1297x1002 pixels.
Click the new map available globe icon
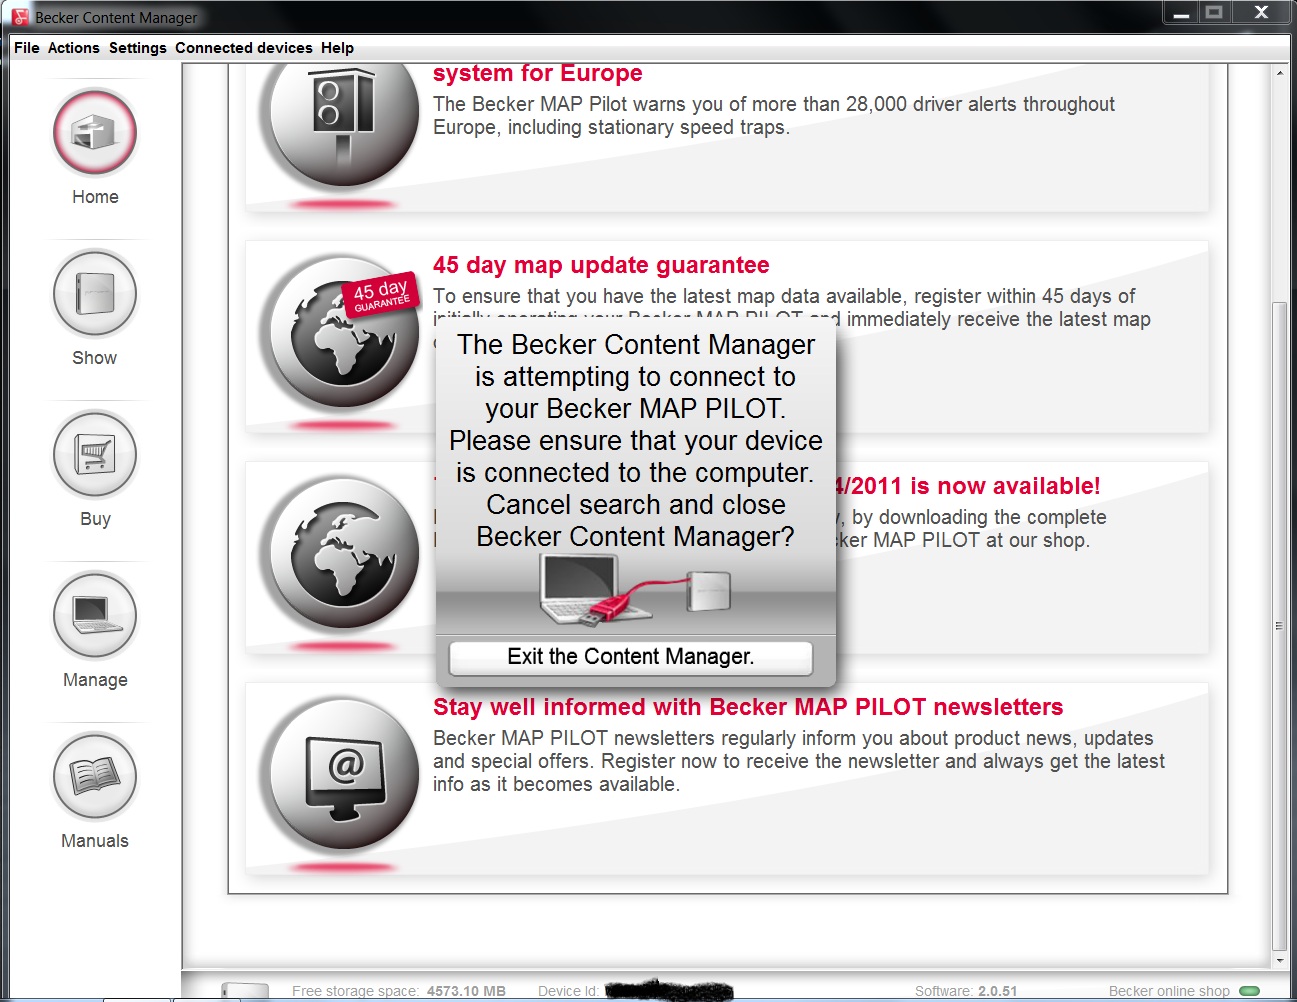(340, 552)
